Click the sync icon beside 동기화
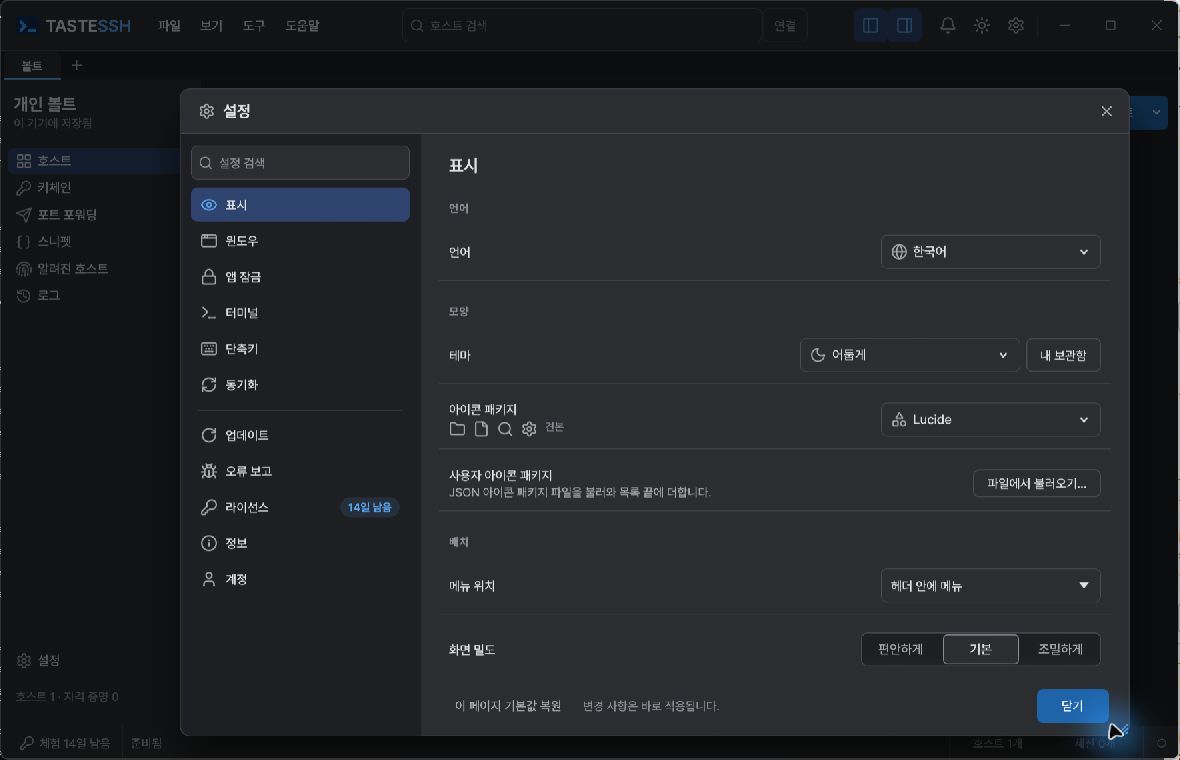1180x760 pixels. coord(208,385)
